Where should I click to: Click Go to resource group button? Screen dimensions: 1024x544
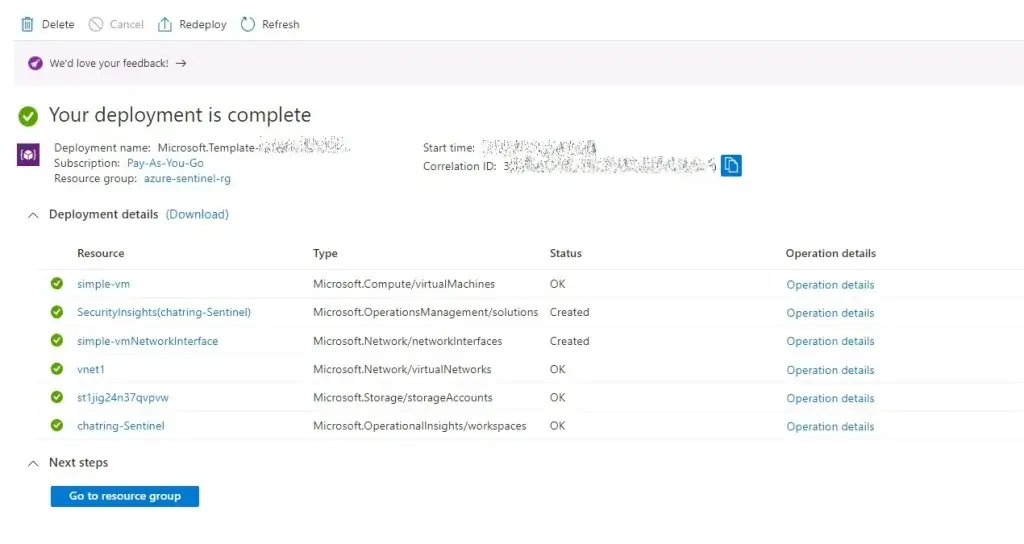point(125,496)
